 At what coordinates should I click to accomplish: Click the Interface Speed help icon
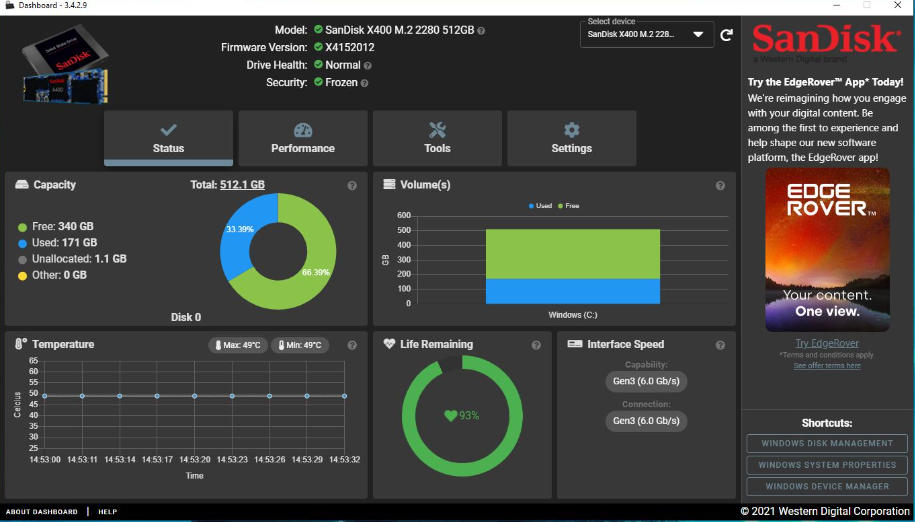pyautogui.click(x=720, y=345)
